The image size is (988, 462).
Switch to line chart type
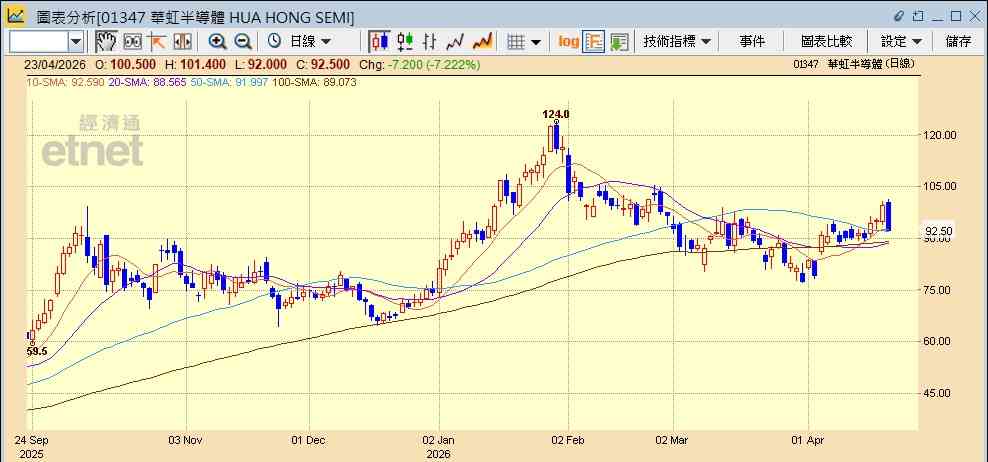click(455, 42)
